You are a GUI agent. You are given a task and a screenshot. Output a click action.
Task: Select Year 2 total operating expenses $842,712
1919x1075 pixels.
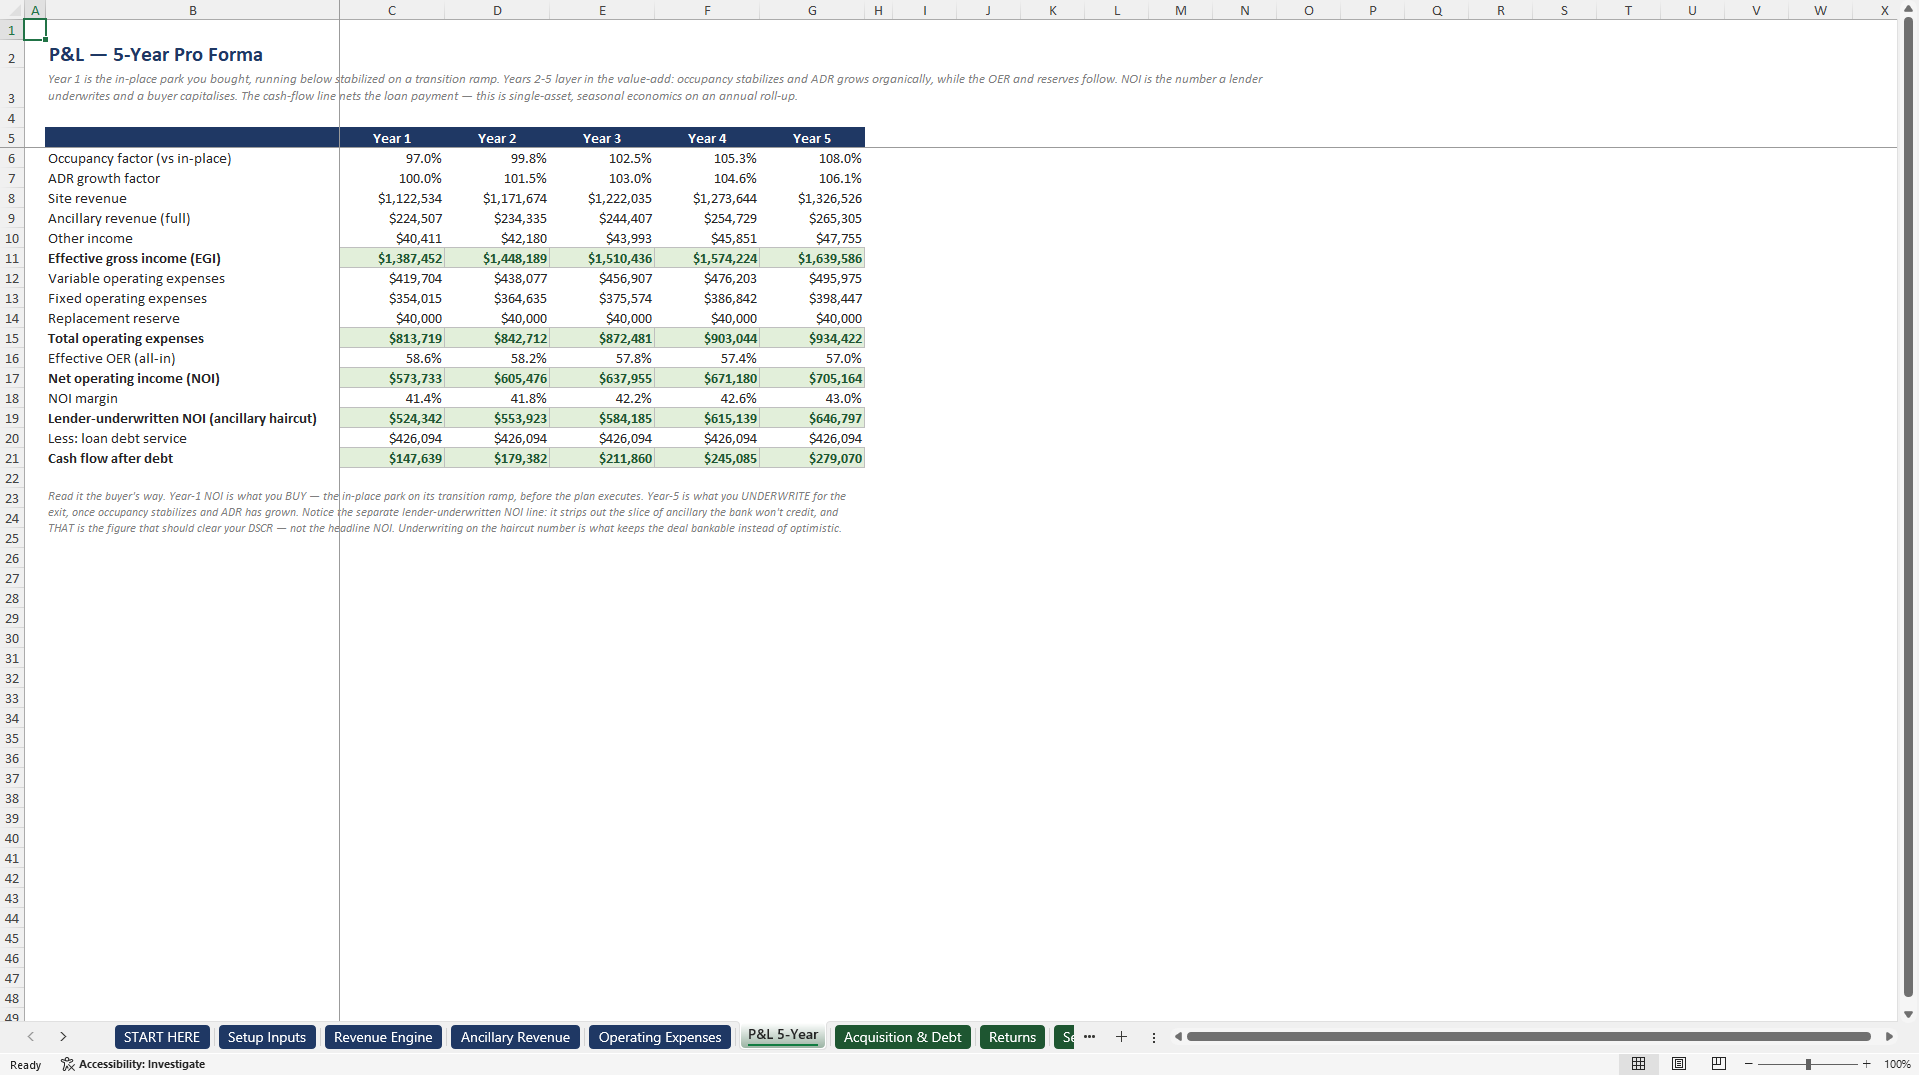pyautogui.click(x=497, y=338)
